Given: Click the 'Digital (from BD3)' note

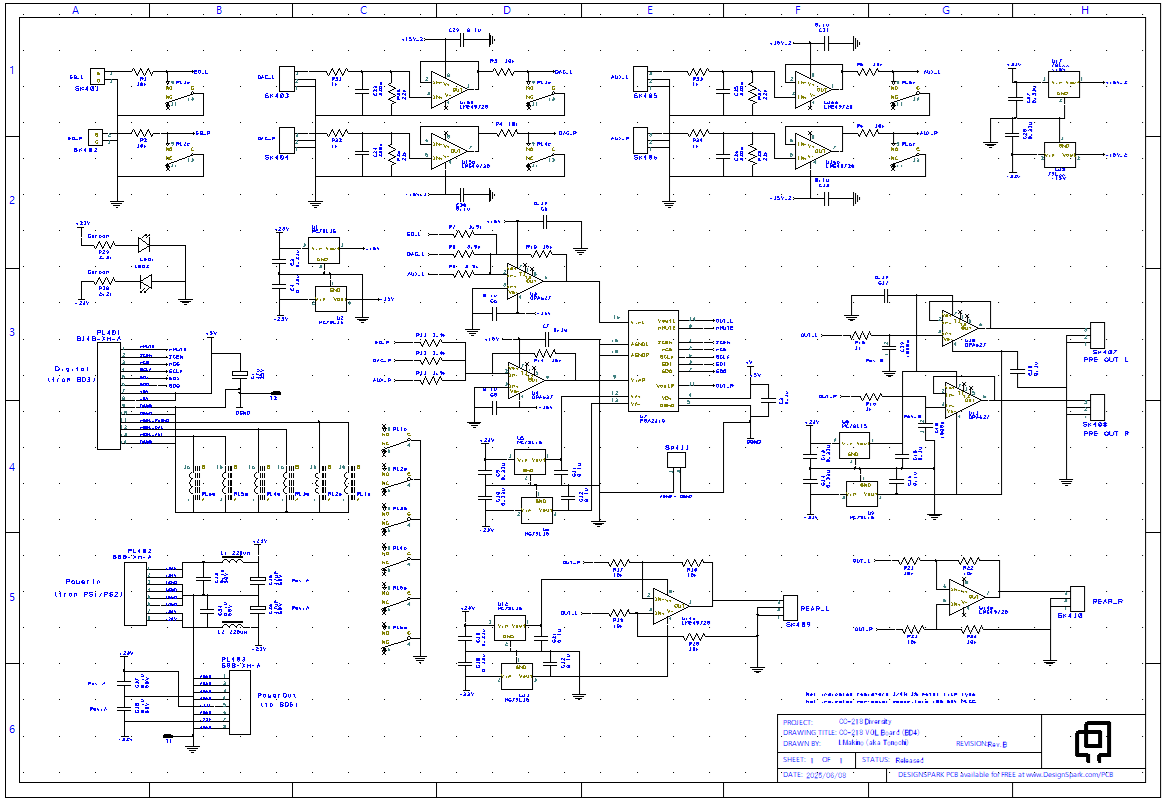Looking at the screenshot, I should coord(72,374).
